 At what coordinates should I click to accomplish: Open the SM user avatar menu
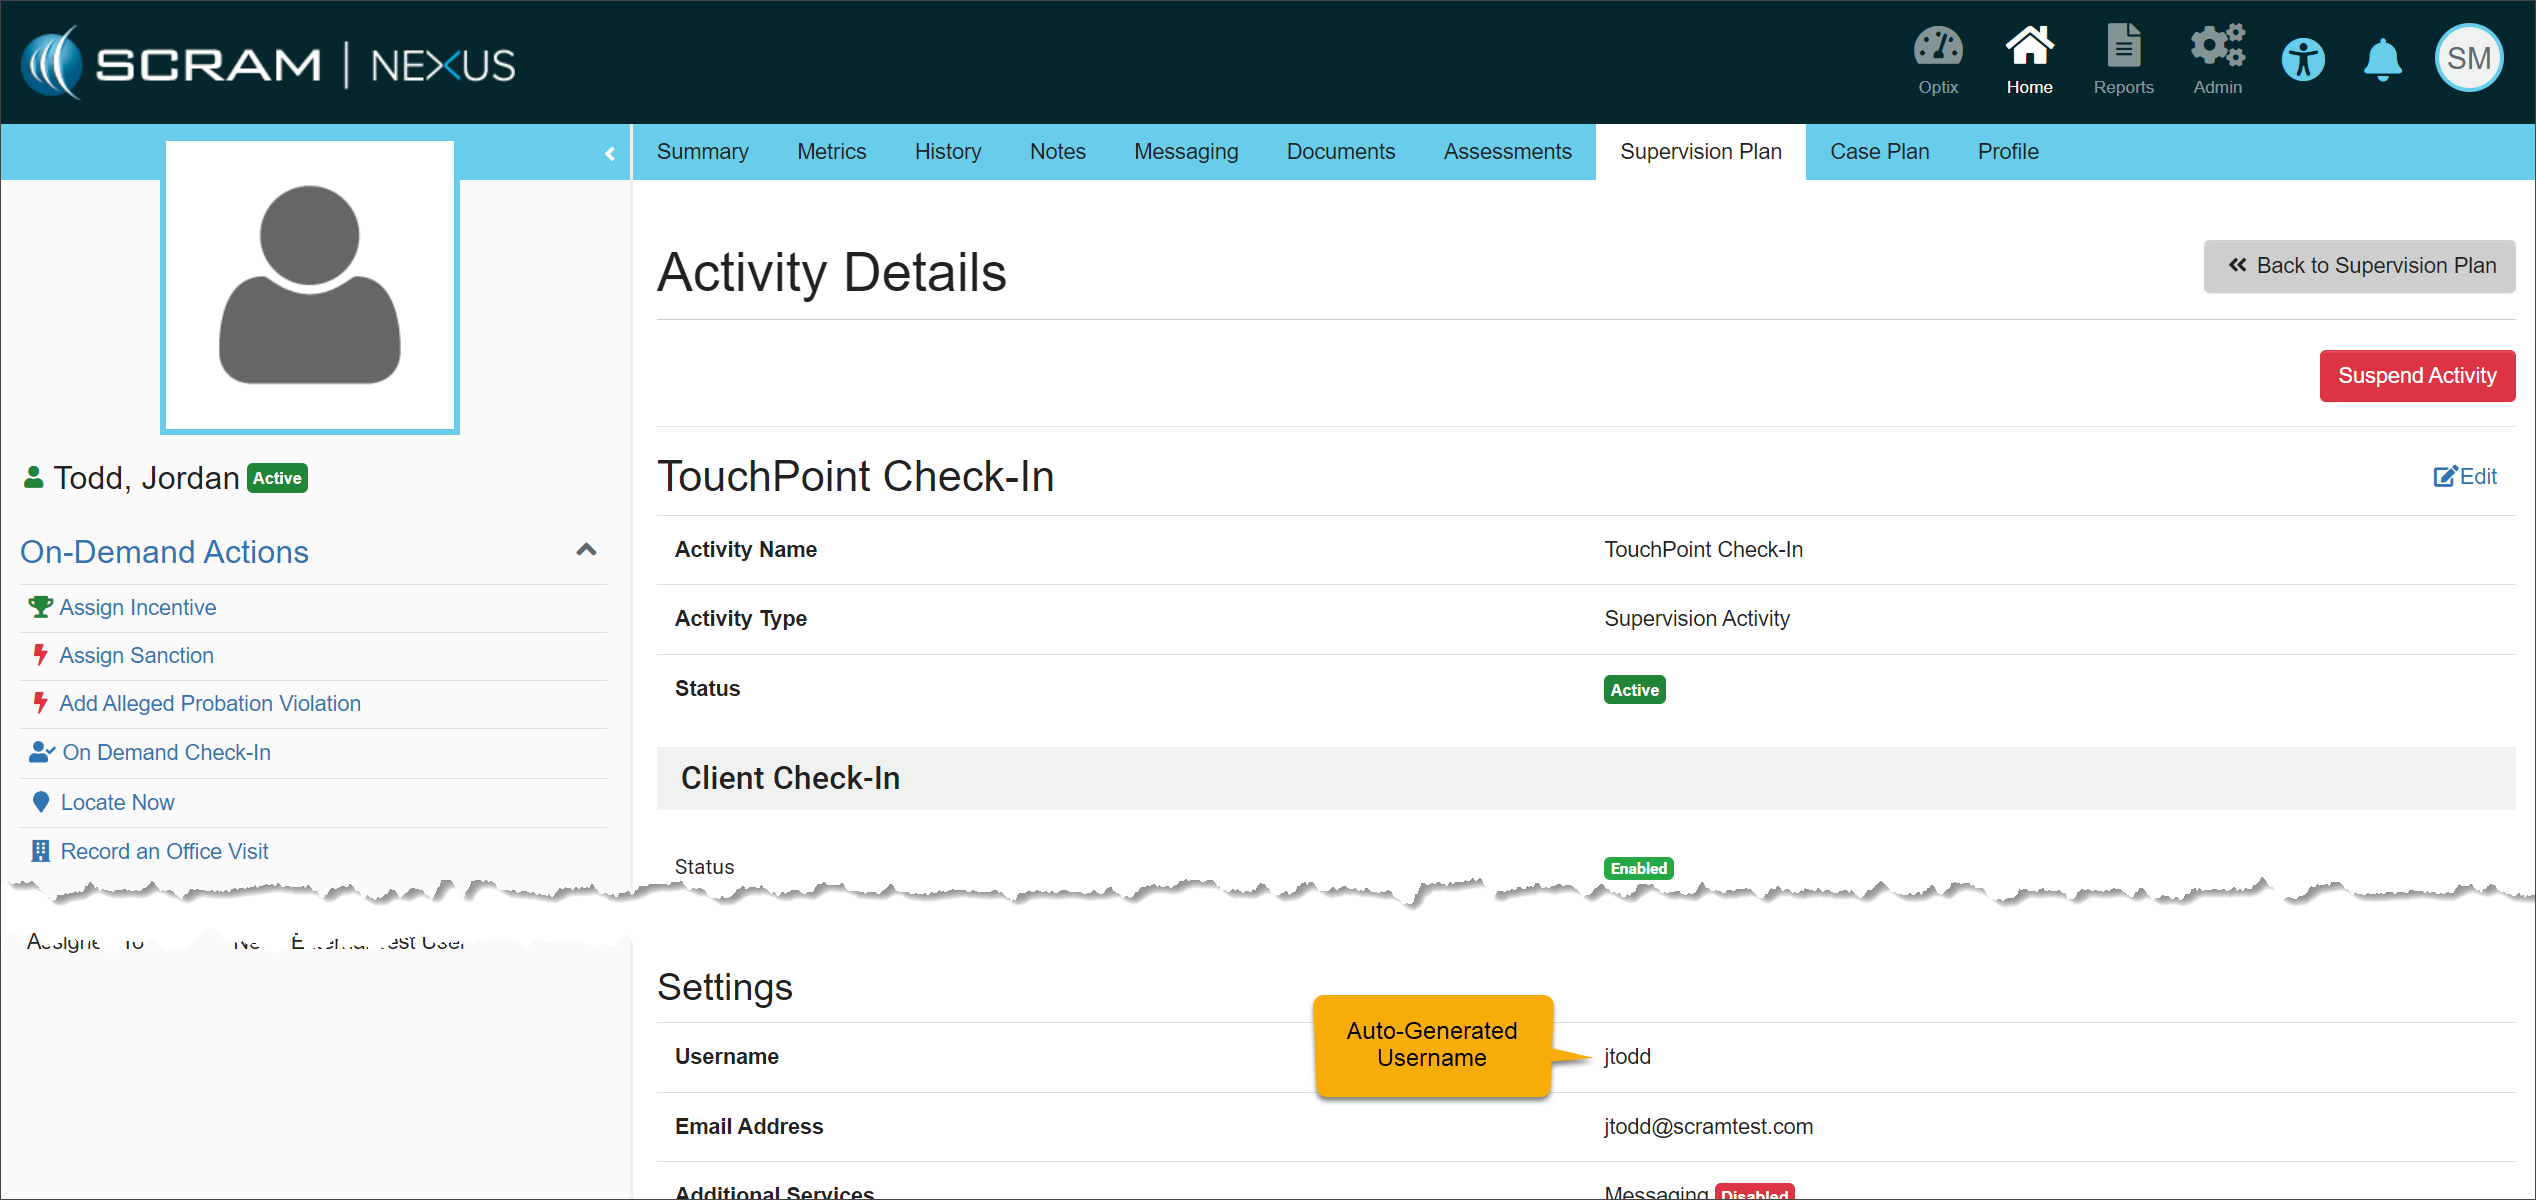[2468, 58]
